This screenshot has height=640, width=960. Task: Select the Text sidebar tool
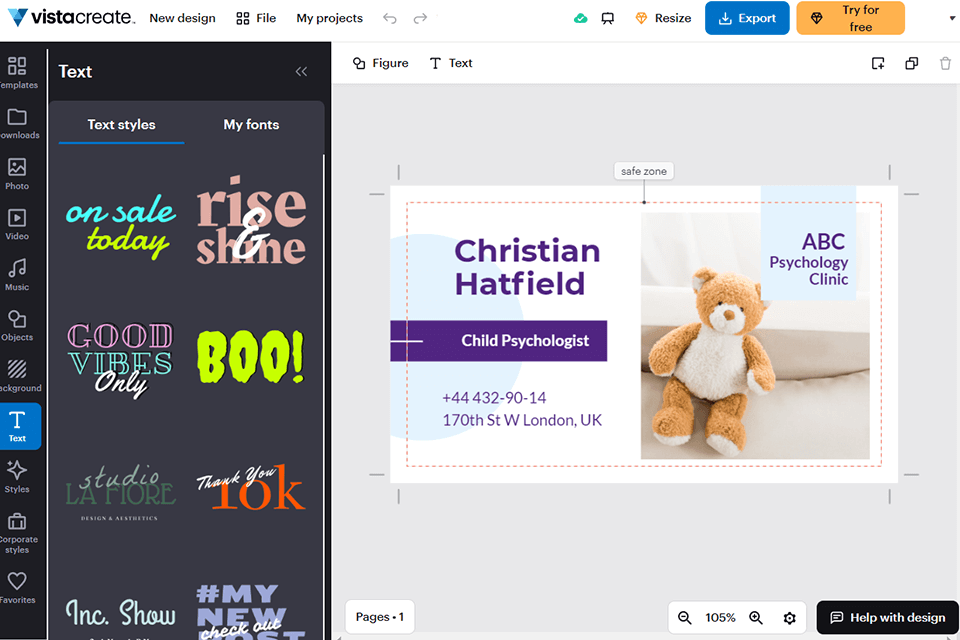(x=18, y=426)
